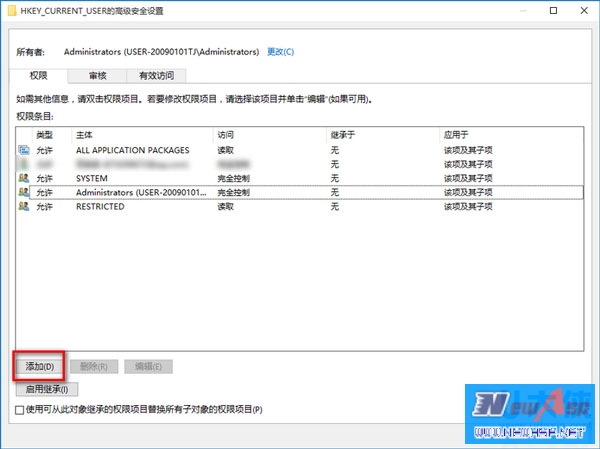600x449 pixels.
Task: Switch to the 有效访问 effective access tab
Action: [x=157, y=76]
